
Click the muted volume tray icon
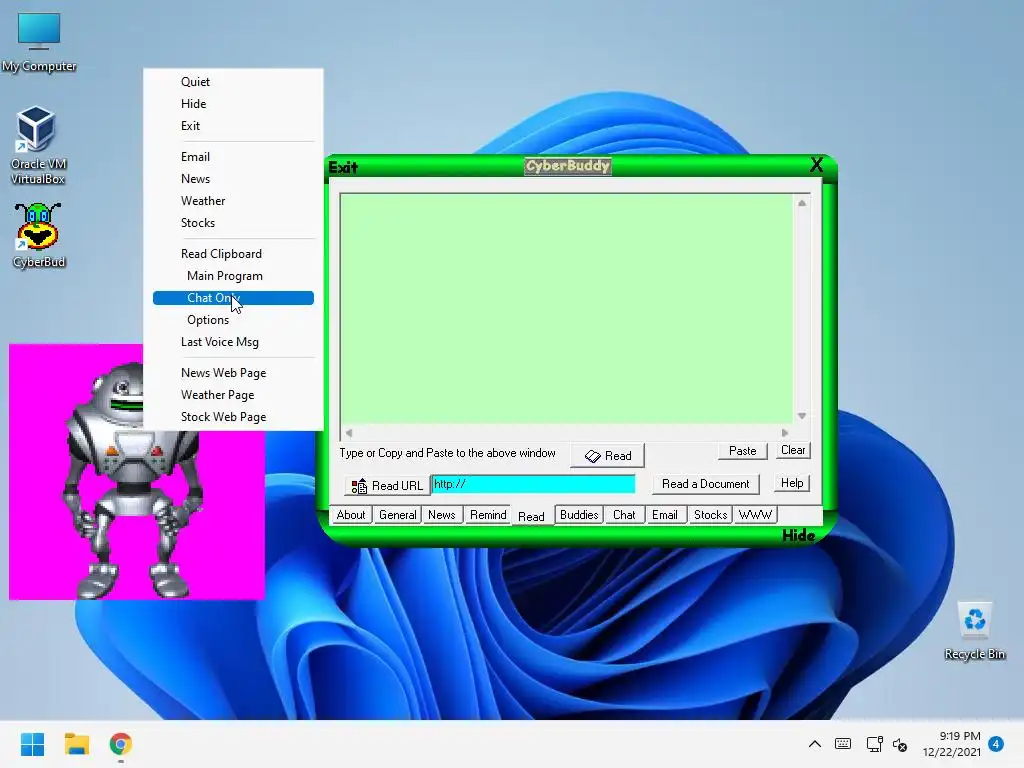click(x=900, y=744)
